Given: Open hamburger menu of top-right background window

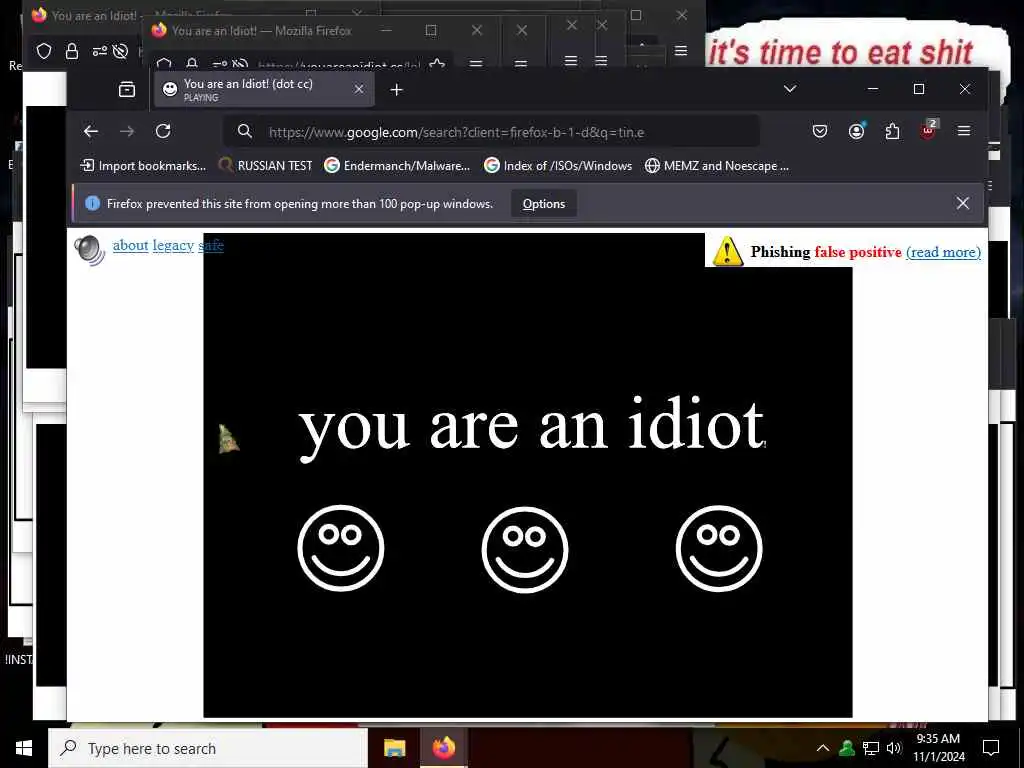Looking at the screenshot, I should pyautogui.click(x=680, y=51).
